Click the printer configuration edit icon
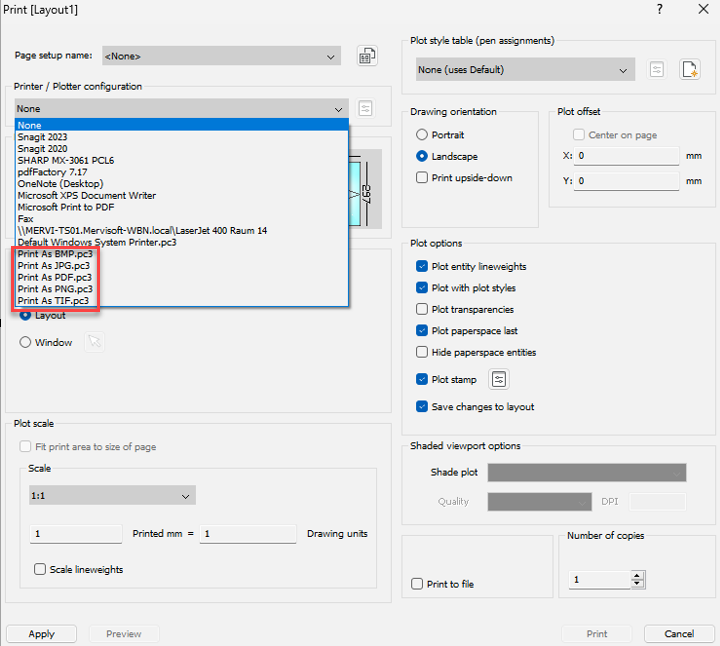 coord(366,108)
